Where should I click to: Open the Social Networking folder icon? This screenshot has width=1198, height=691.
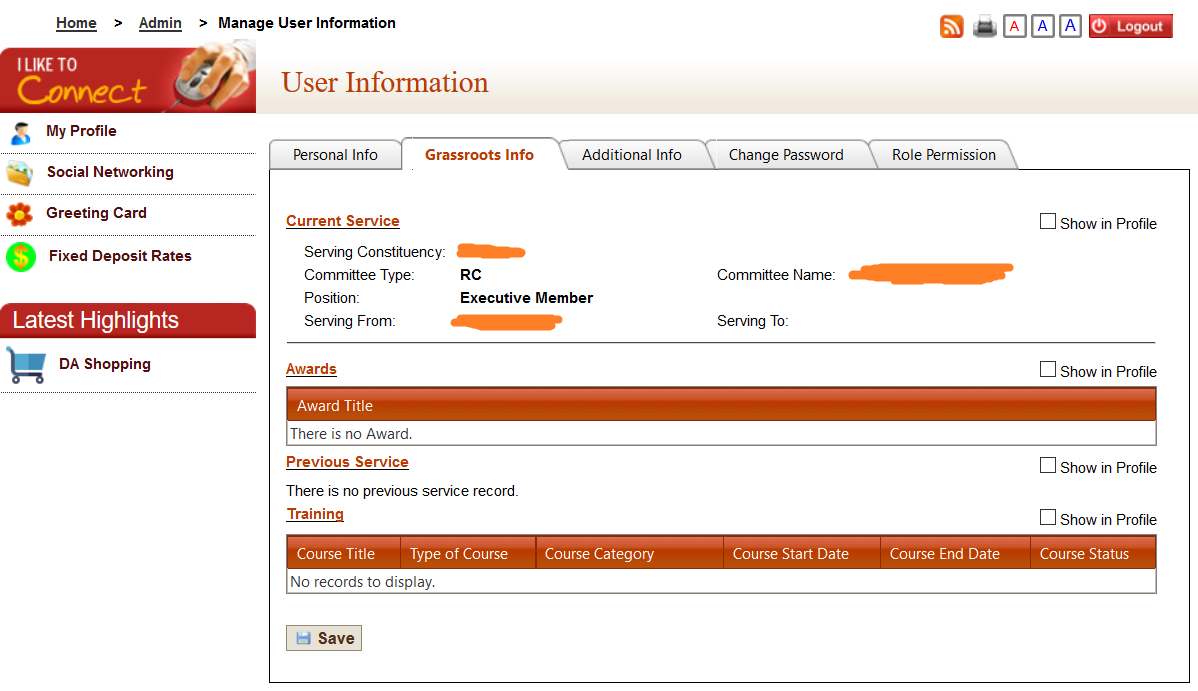click(20, 173)
